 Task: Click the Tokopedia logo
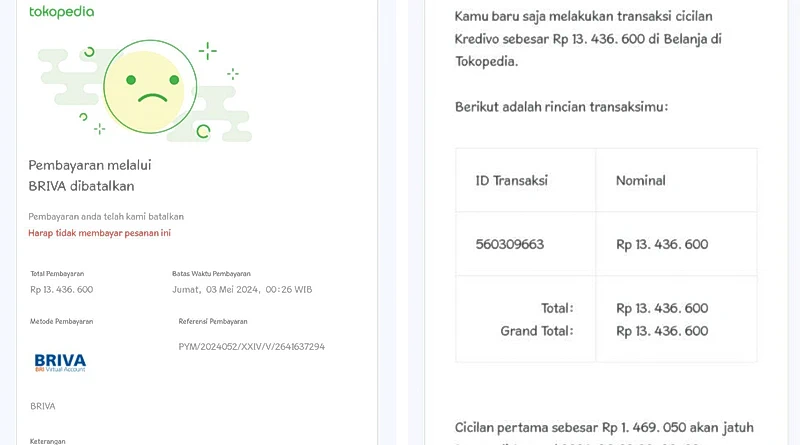point(62,11)
